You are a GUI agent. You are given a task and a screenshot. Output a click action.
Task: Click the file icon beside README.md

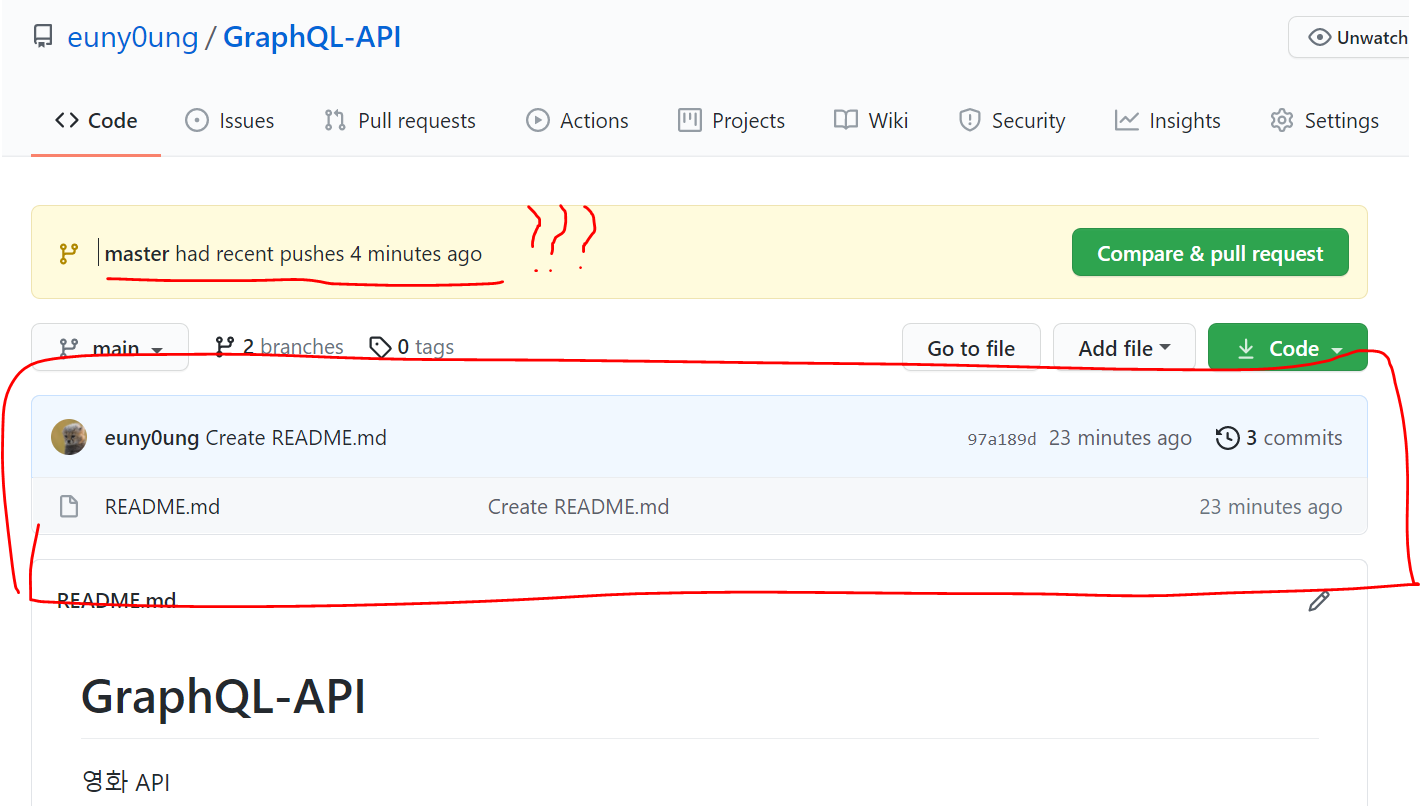(x=69, y=506)
